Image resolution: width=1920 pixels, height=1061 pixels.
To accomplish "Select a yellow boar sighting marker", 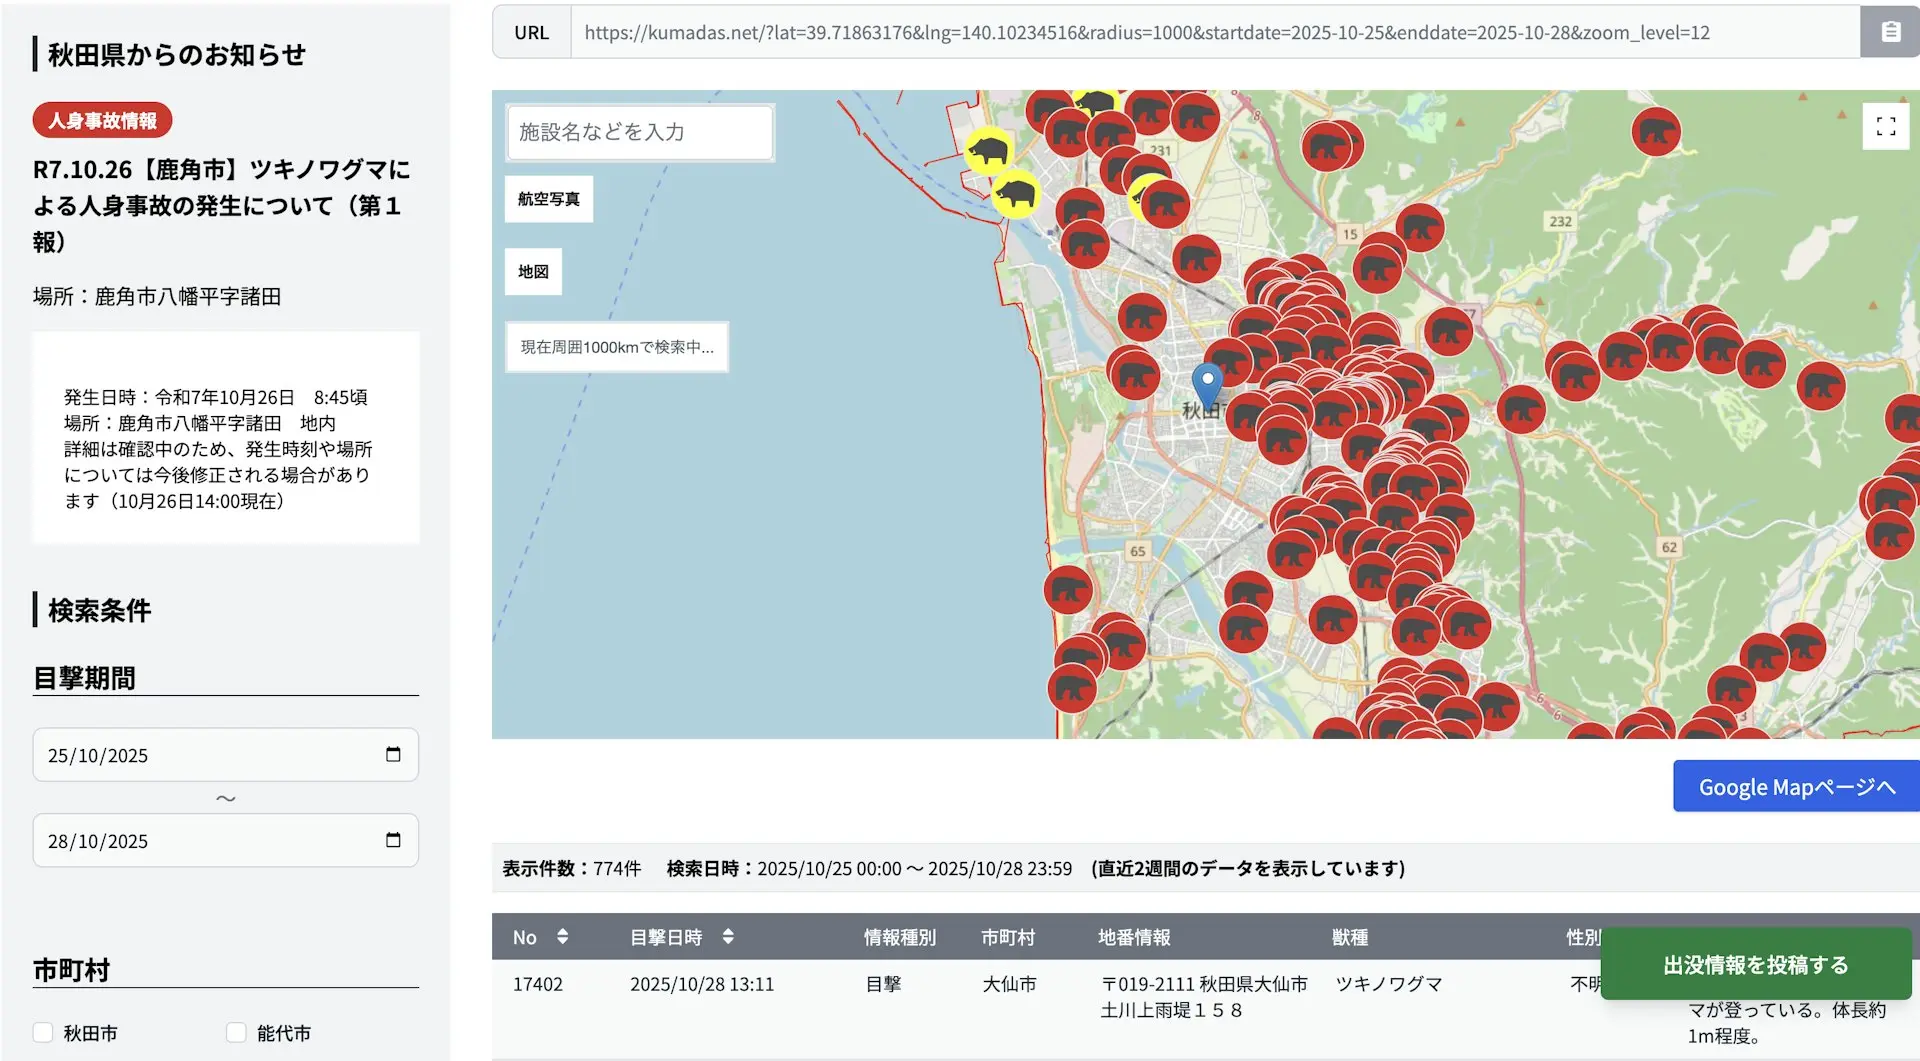I will click(x=988, y=152).
